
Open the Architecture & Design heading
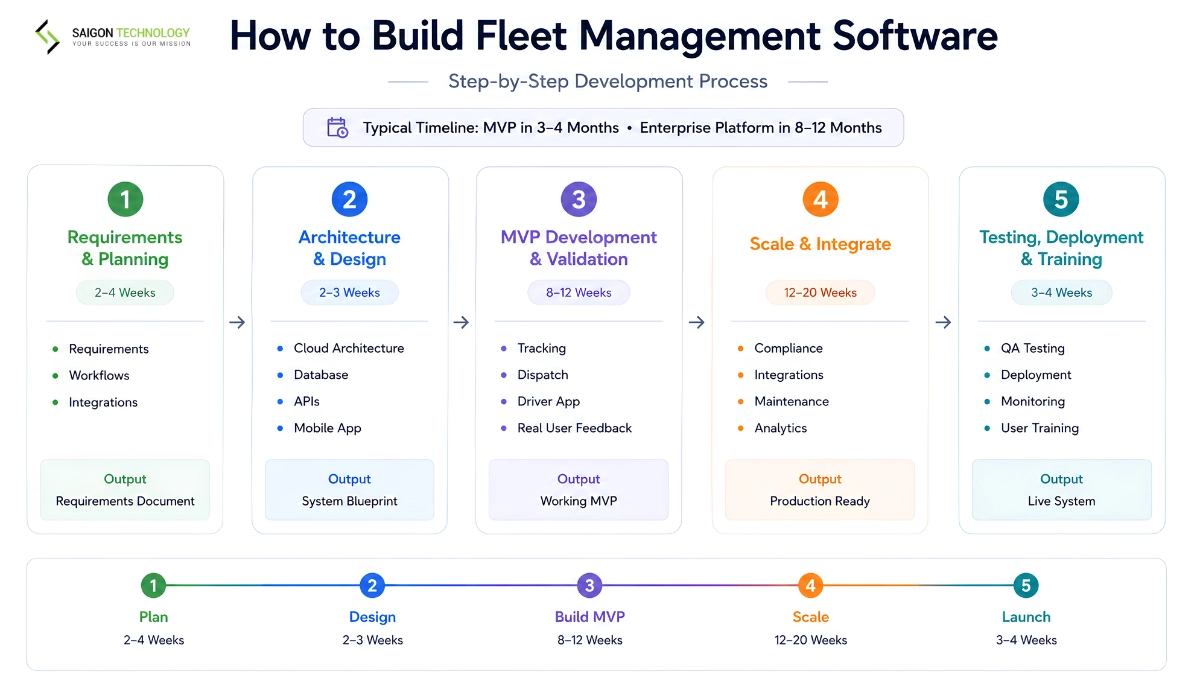[x=349, y=248]
